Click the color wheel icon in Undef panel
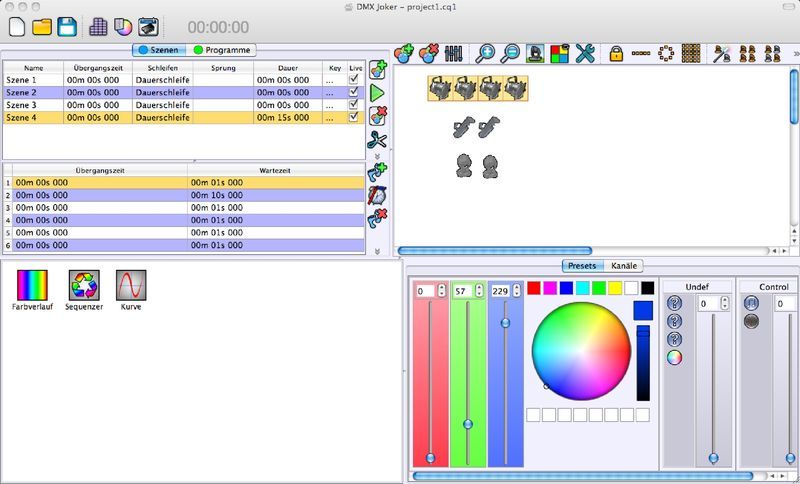This screenshot has height=484, width=800. click(674, 358)
